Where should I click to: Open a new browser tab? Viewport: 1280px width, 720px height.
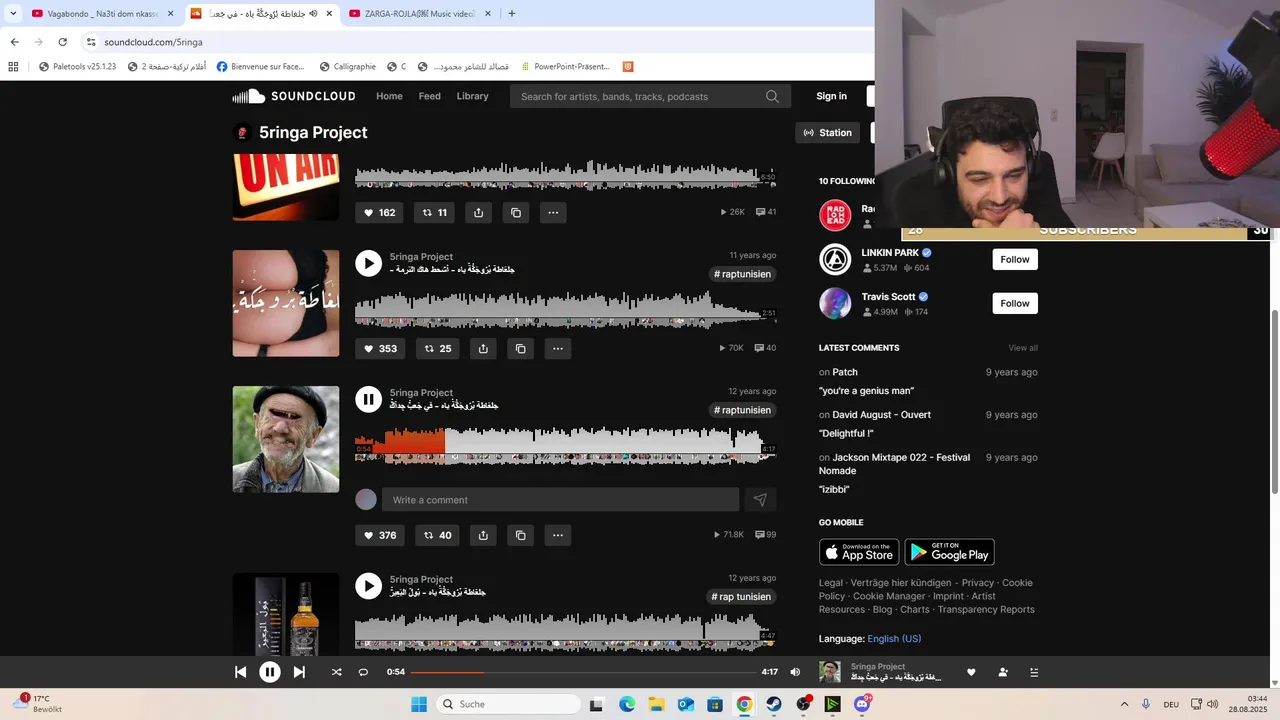(512, 14)
